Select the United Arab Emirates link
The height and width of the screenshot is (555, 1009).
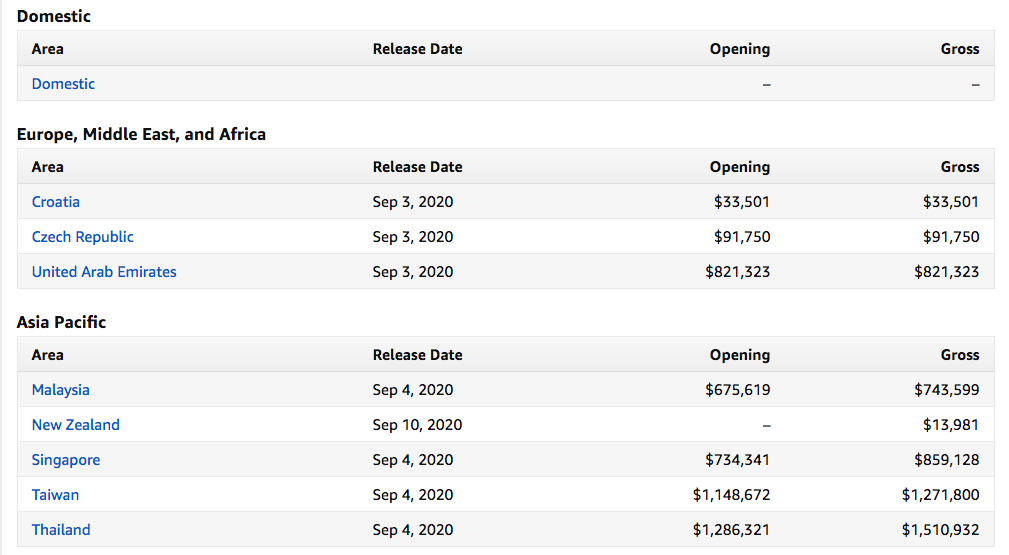104,272
